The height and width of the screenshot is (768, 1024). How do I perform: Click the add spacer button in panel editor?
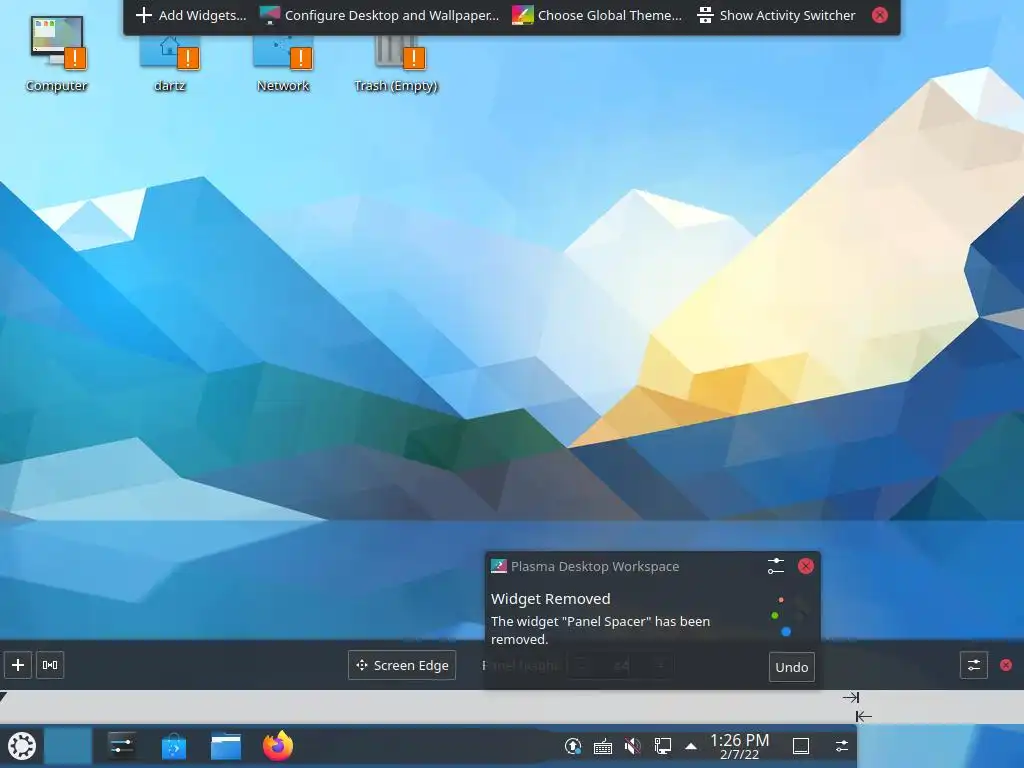click(x=50, y=665)
